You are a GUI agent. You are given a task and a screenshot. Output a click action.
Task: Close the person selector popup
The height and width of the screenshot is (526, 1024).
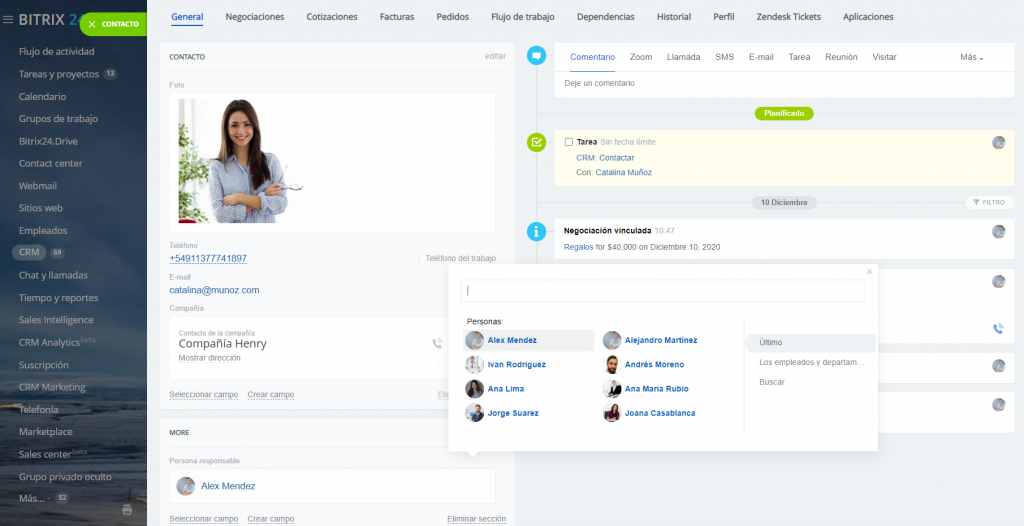(869, 271)
